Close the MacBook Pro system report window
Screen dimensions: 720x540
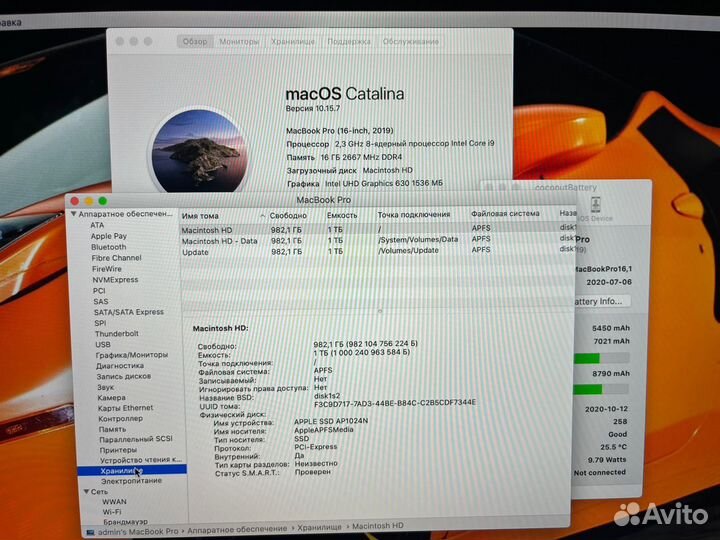click(75, 201)
